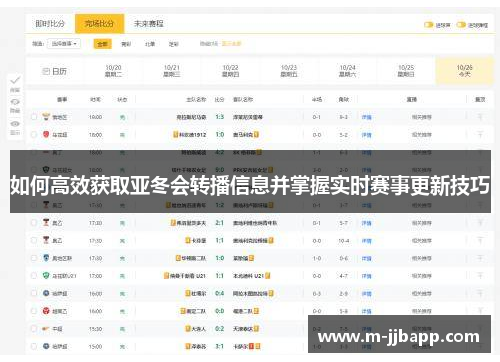This screenshot has height=362, width=500.
Task: Click the red league badge in the 0:0 row
Action: click(x=46, y=311)
